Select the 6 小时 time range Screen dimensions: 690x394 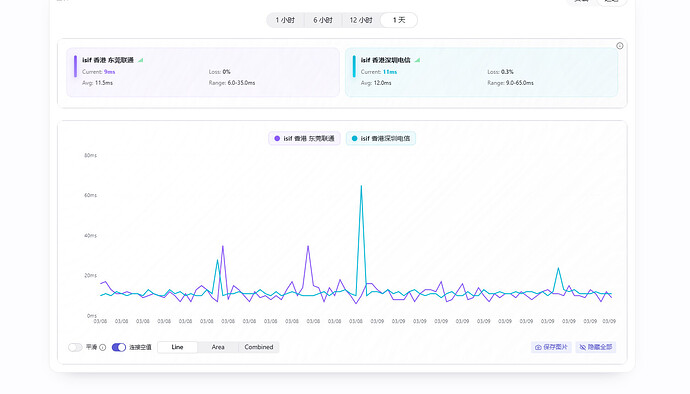323,20
